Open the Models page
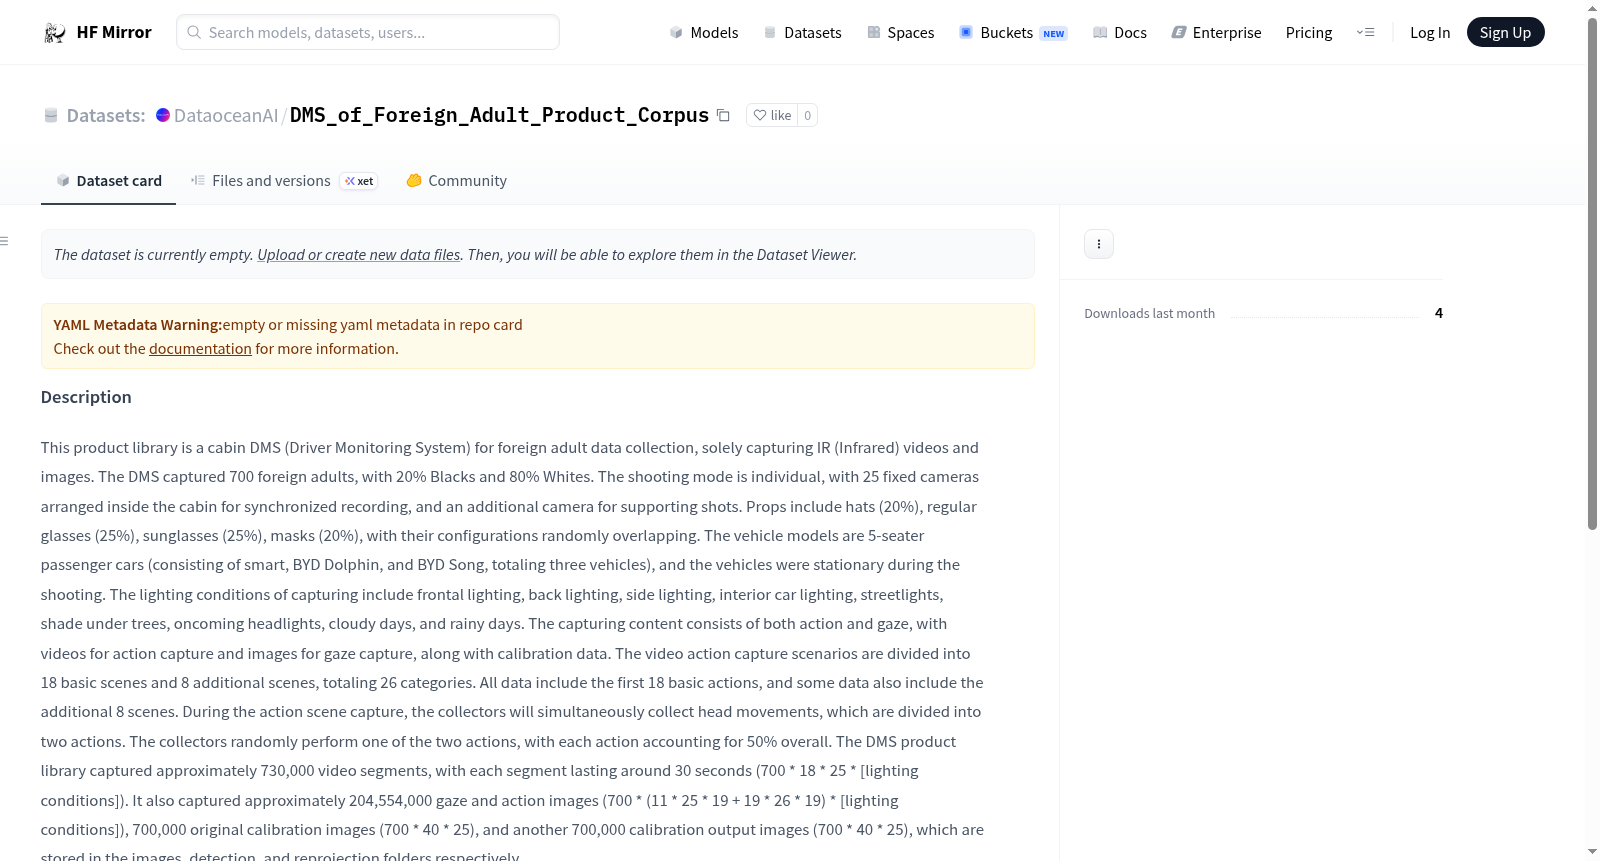Image resolution: width=1600 pixels, height=861 pixels. tap(704, 33)
